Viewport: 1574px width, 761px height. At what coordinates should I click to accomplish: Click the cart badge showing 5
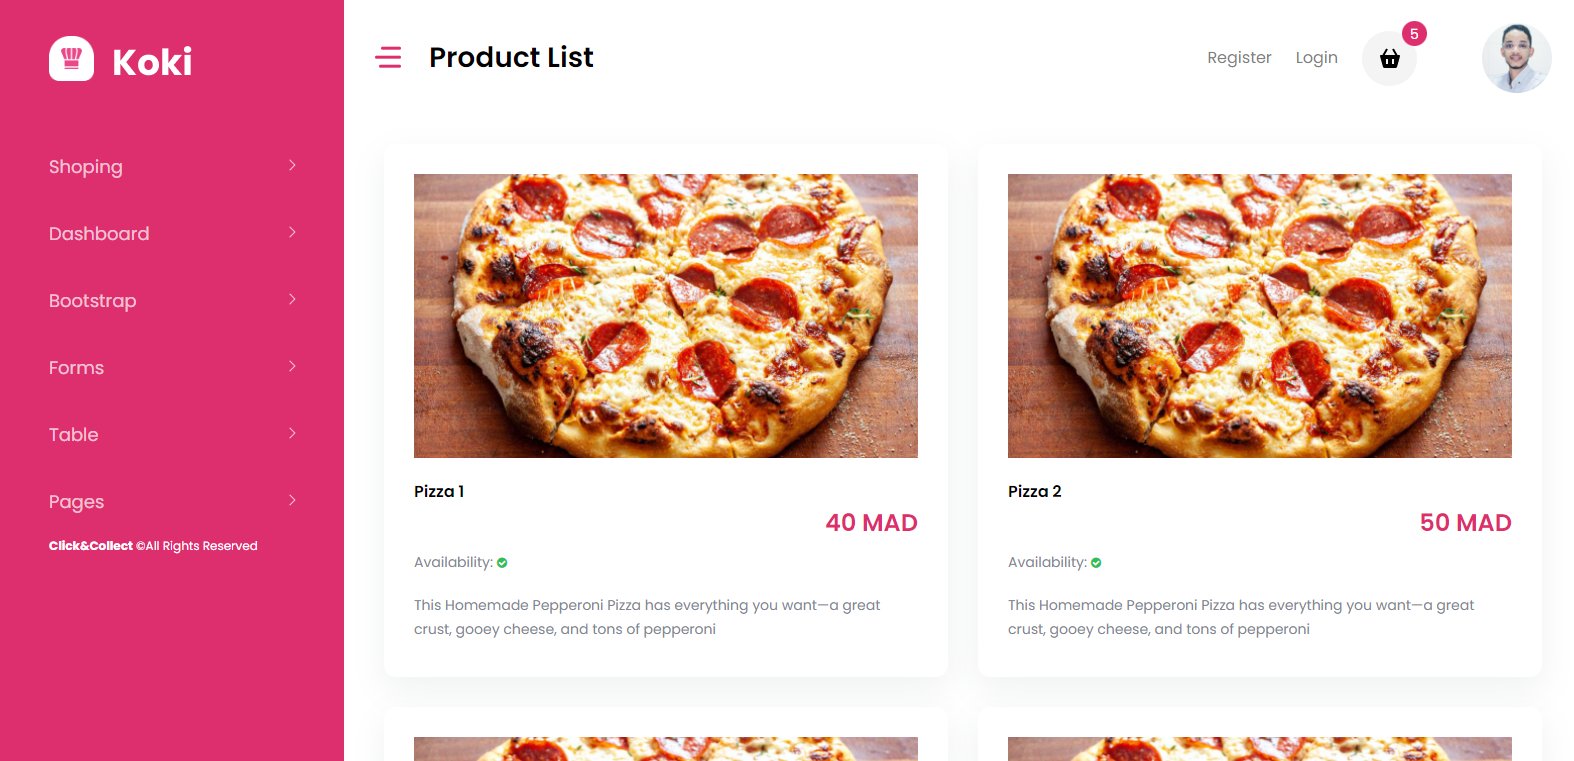[1413, 34]
